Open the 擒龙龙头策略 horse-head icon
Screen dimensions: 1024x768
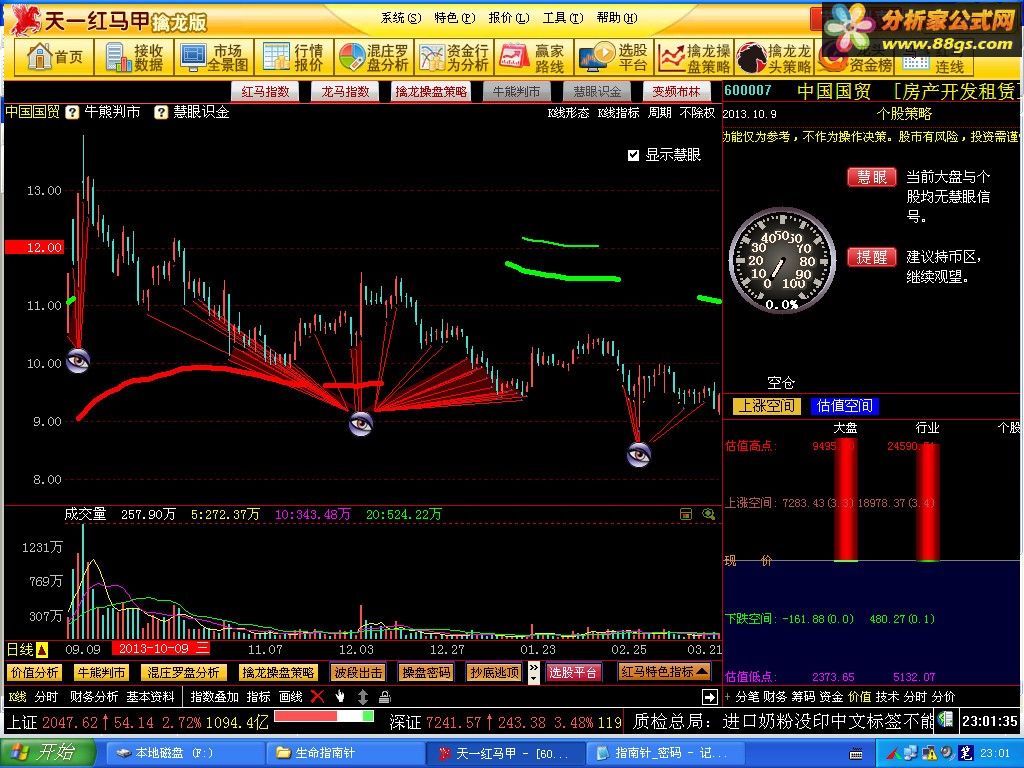point(774,57)
